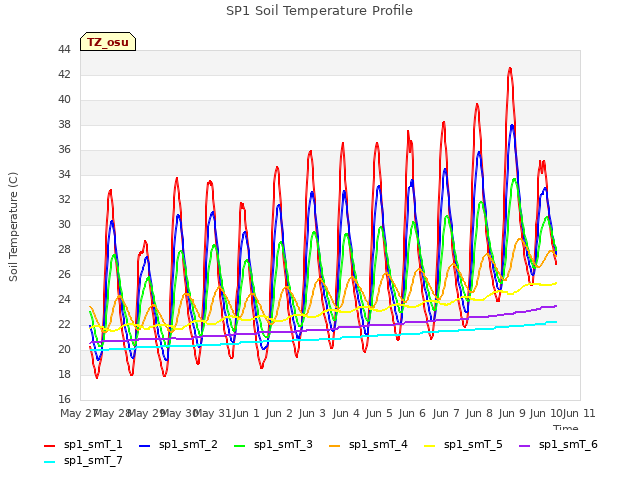Click the Jun 1 x-axis date label
Viewport: 640px width, 480px height.
(x=246, y=413)
